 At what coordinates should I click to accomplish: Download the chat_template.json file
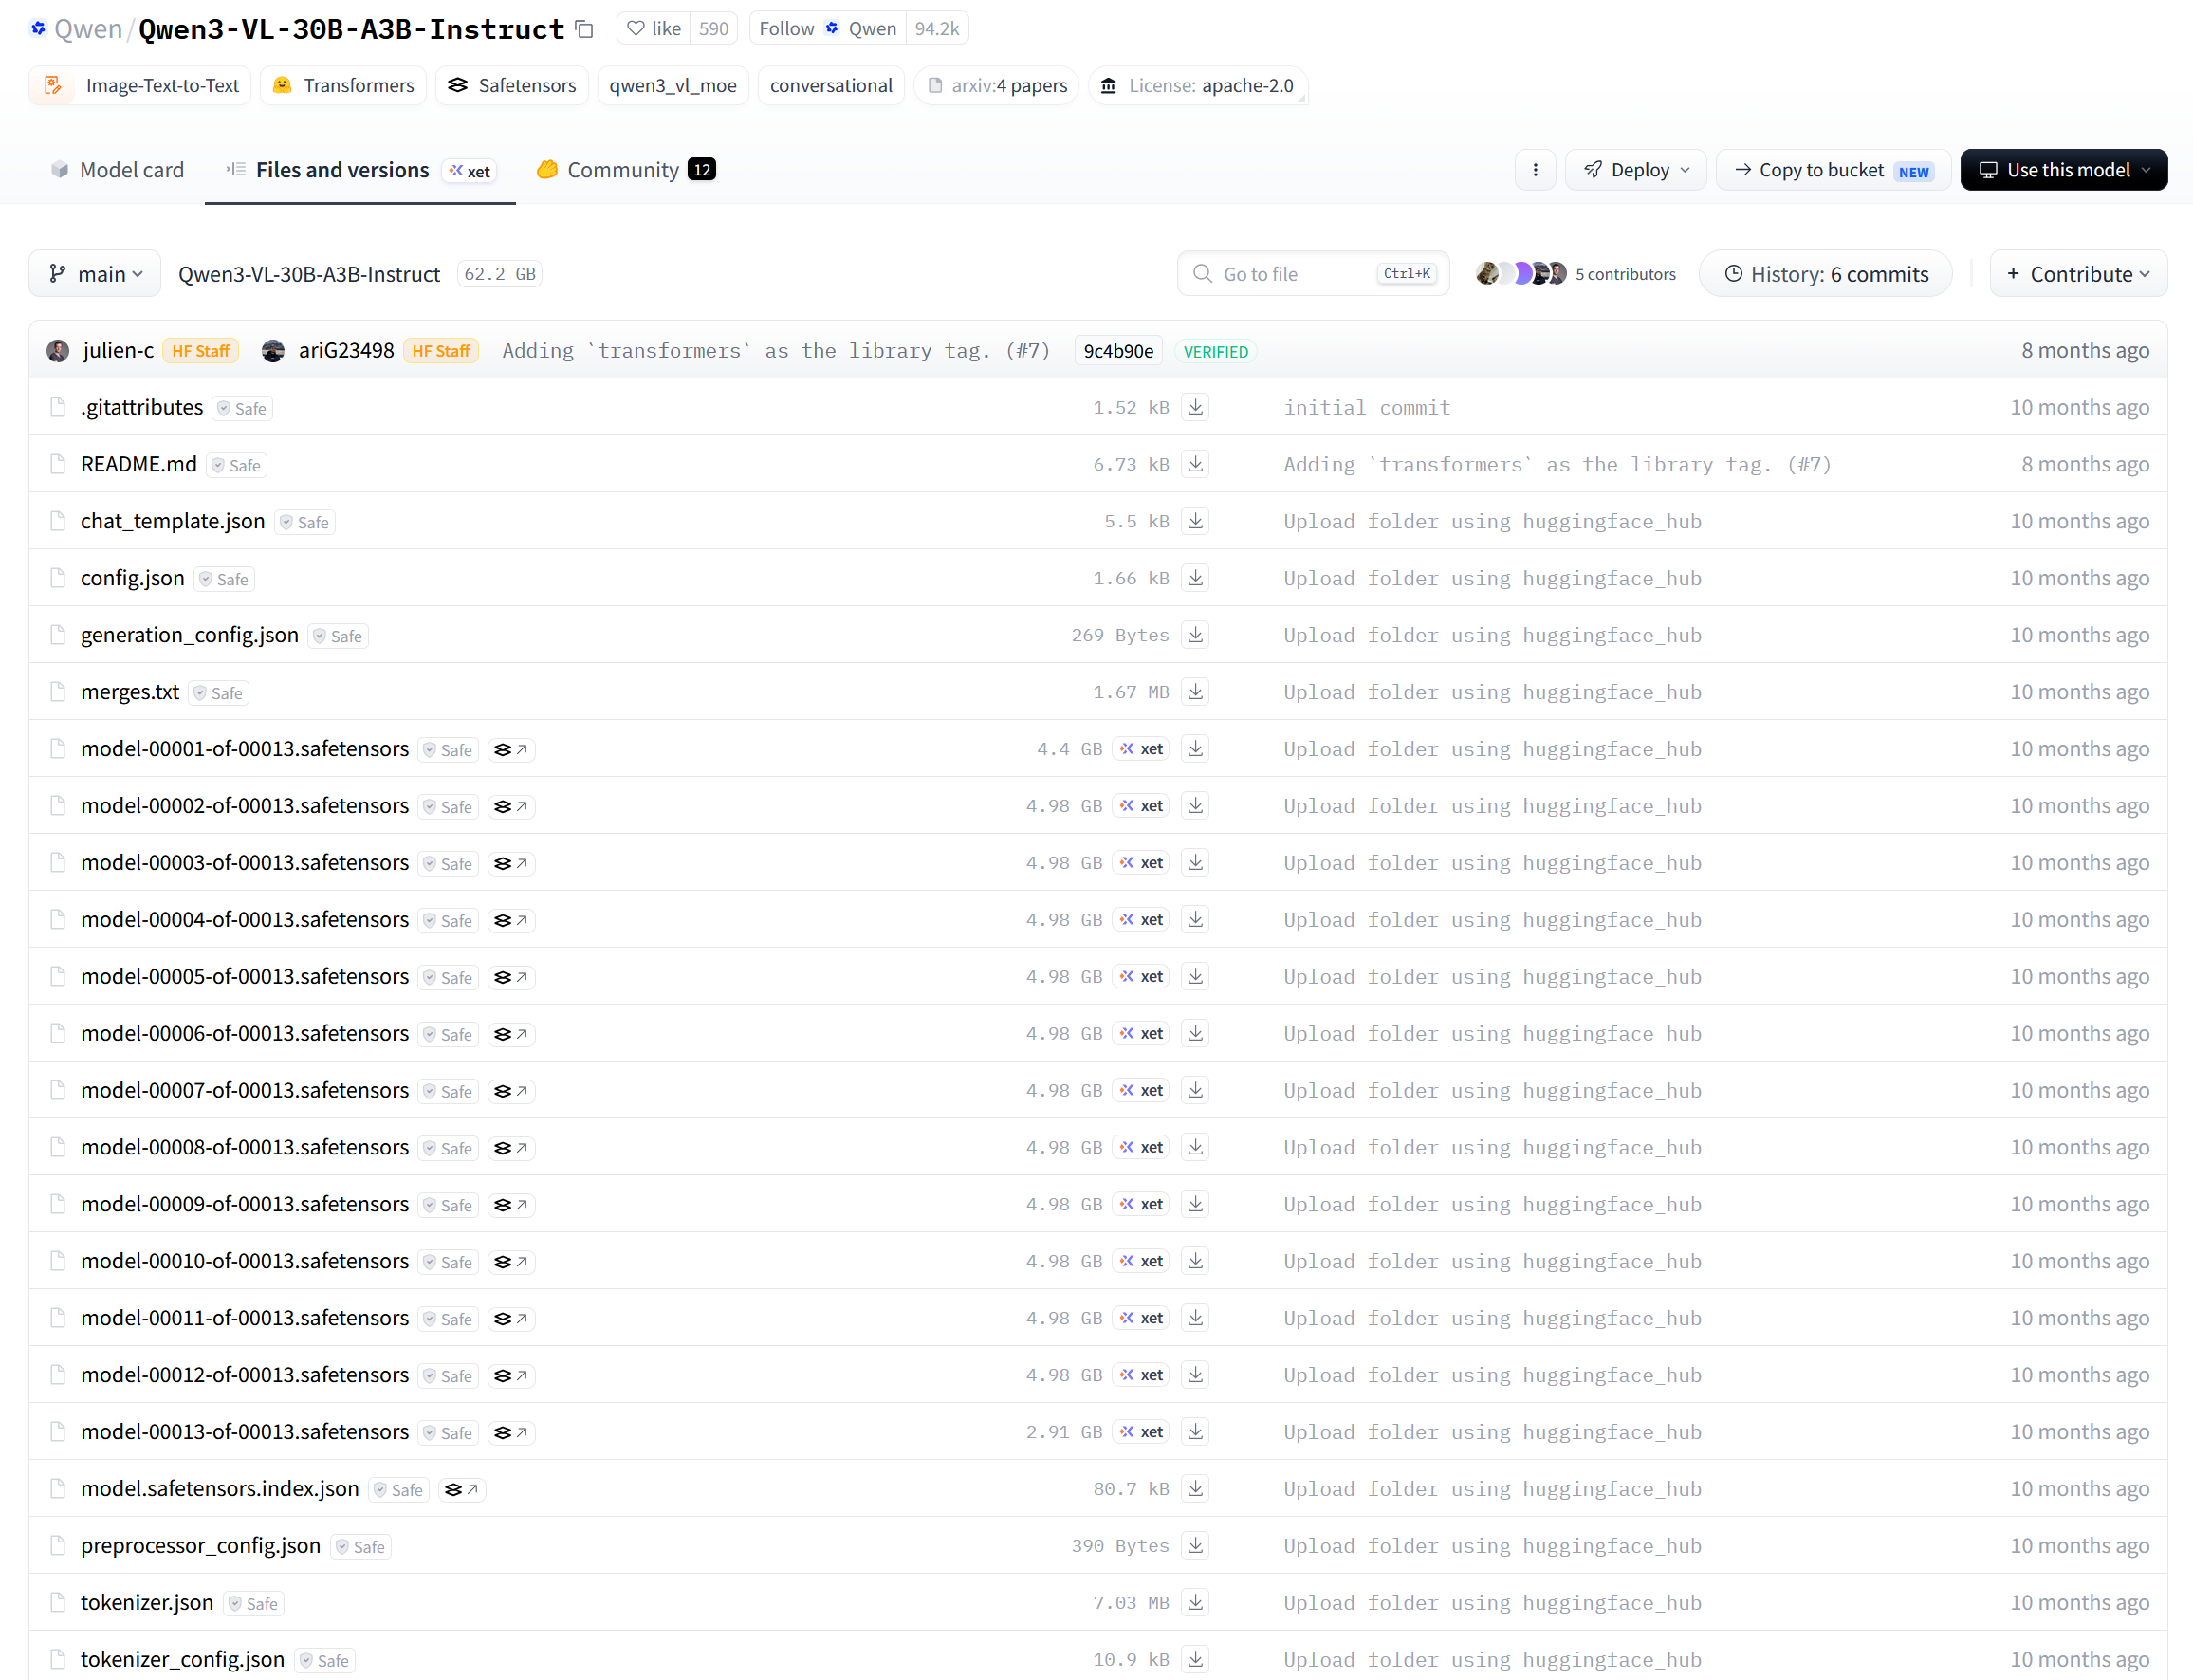coord(1195,521)
